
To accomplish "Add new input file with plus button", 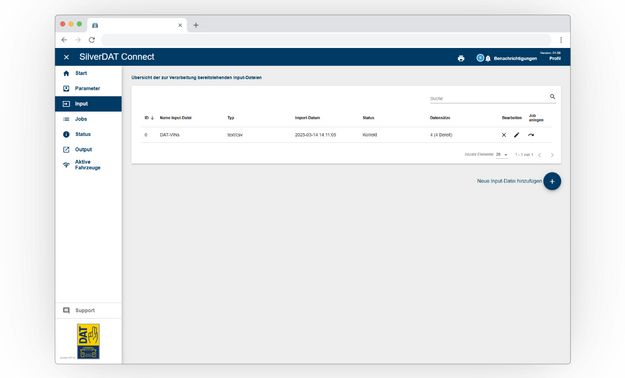I will (552, 181).
